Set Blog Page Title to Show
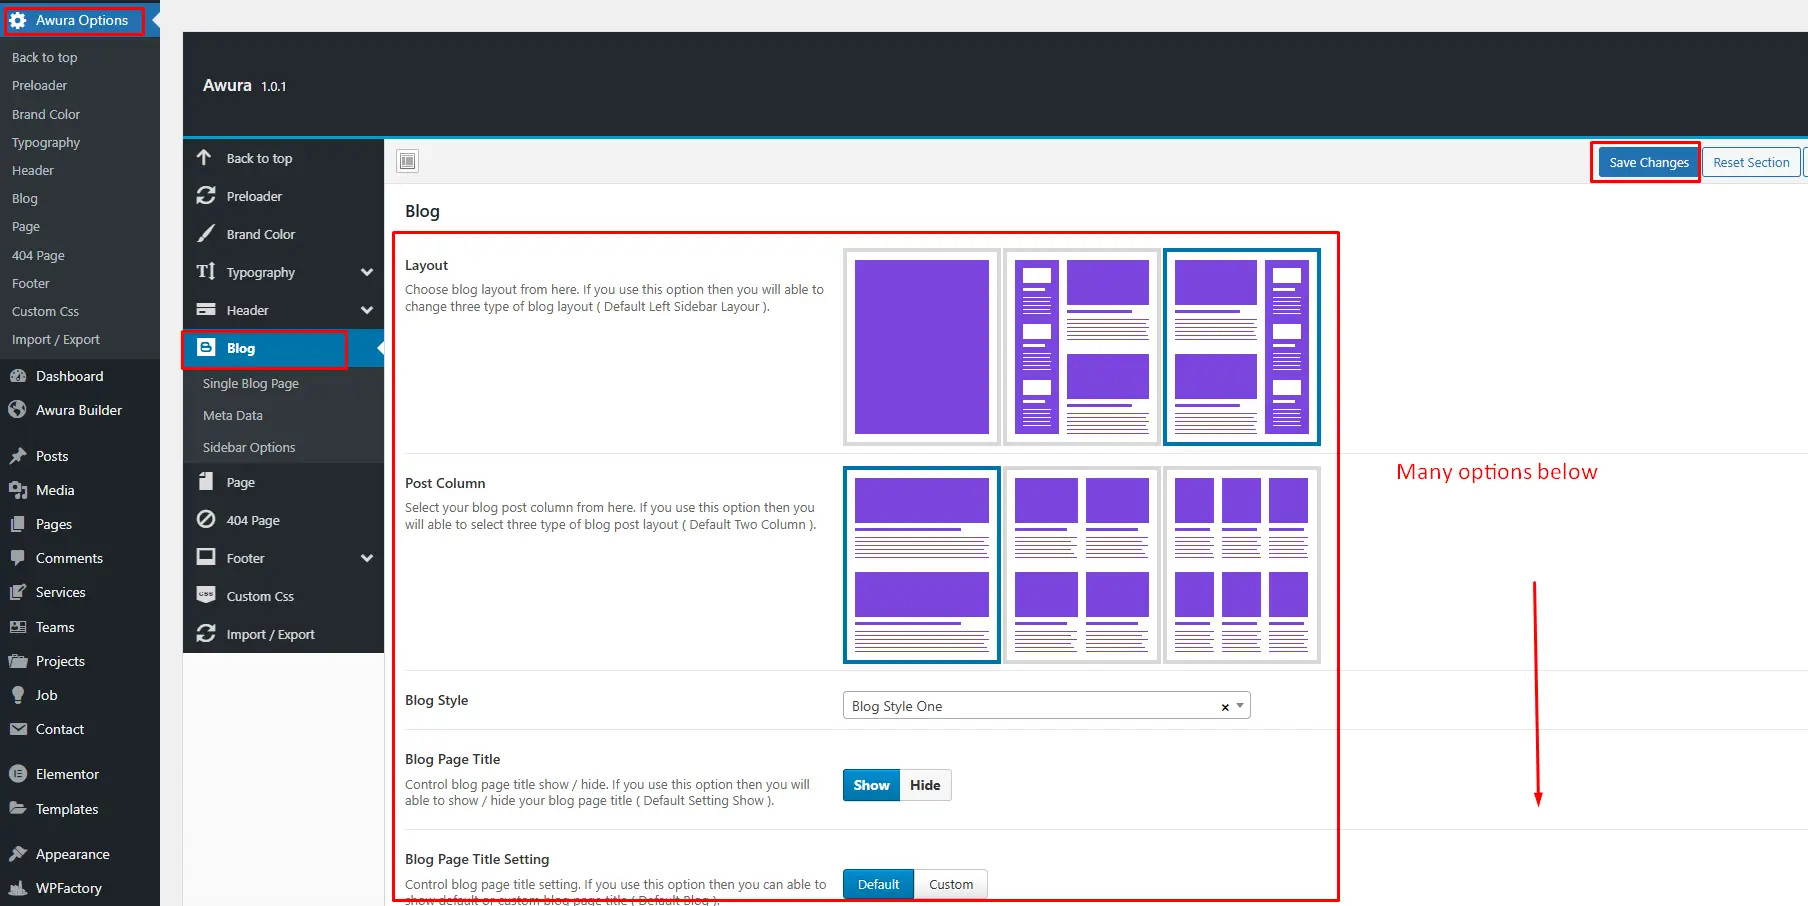The height and width of the screenshot is (906, 1808). click(x=871, y=785)
